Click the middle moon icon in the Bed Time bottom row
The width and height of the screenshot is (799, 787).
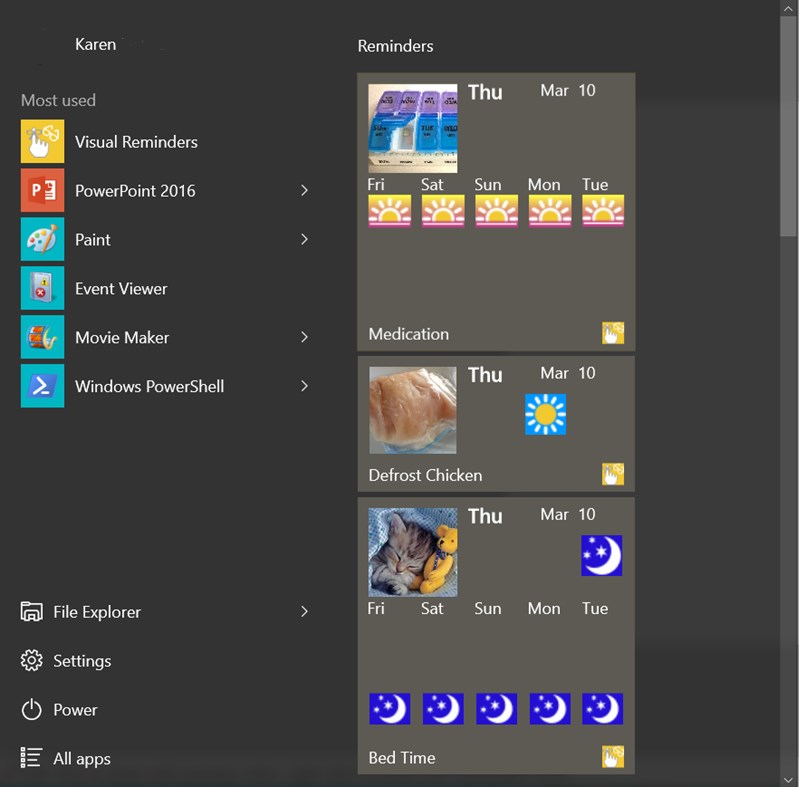(x=497, y=709)
